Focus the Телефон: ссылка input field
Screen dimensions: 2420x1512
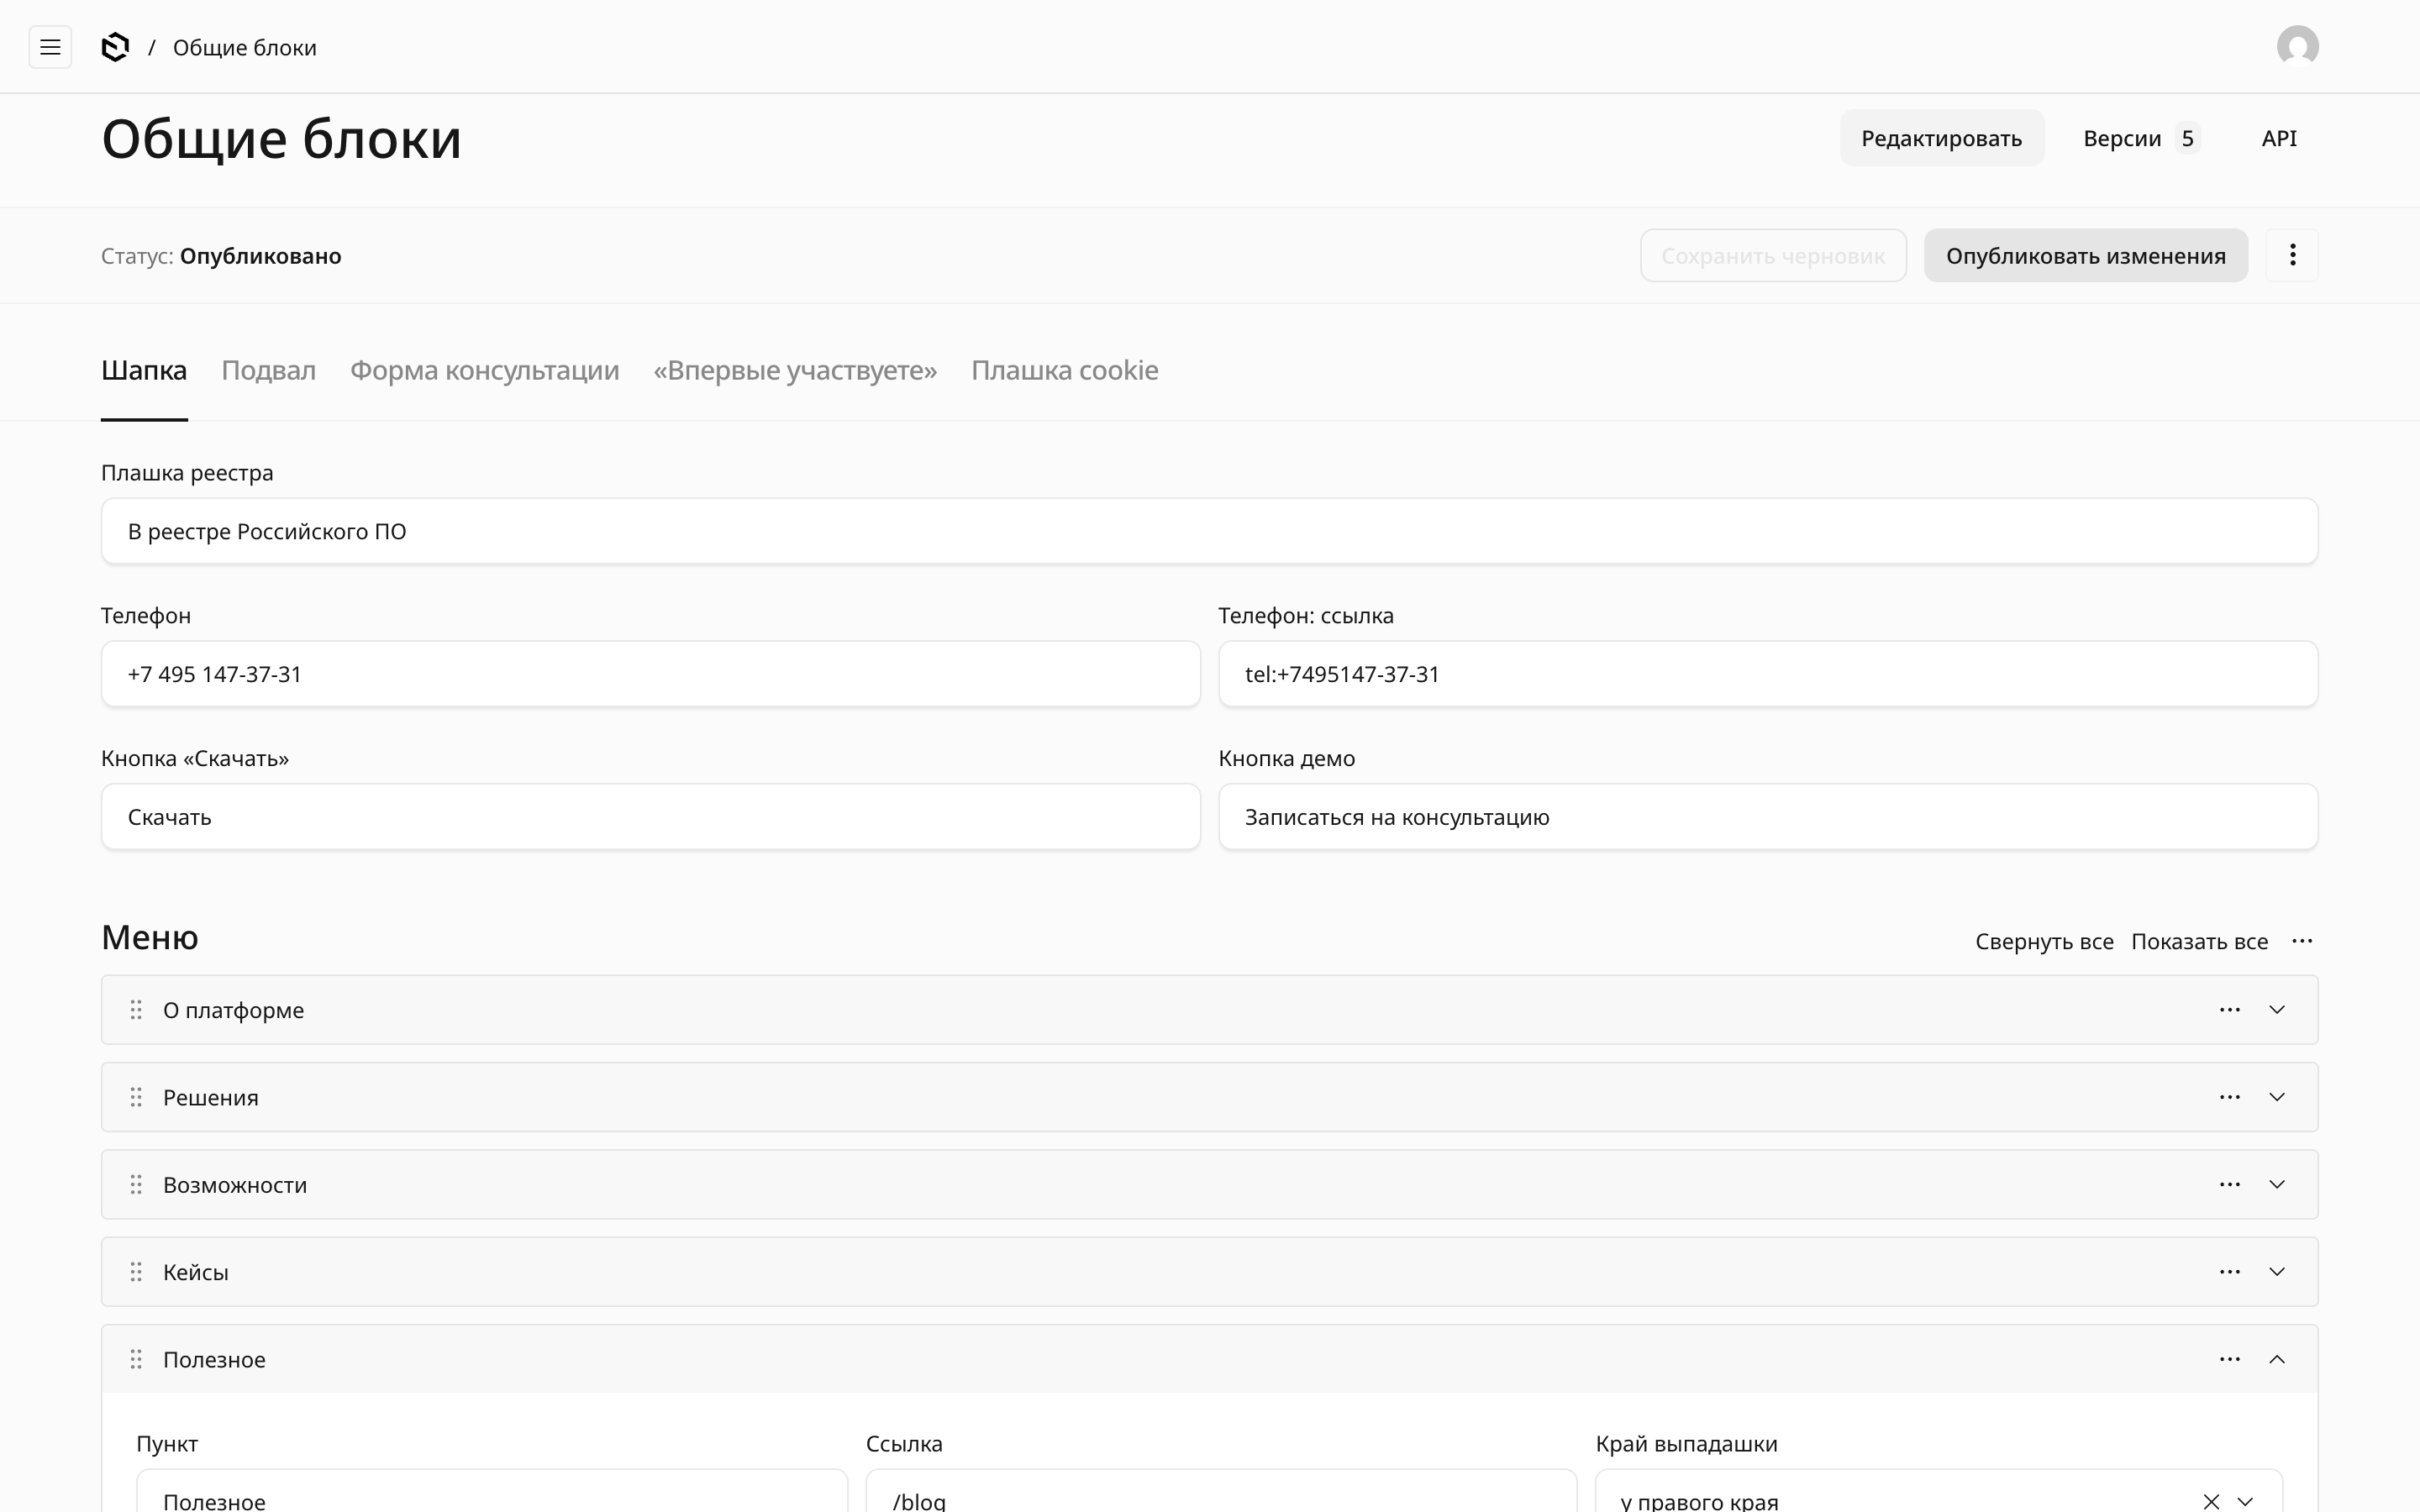point(1767,674)
